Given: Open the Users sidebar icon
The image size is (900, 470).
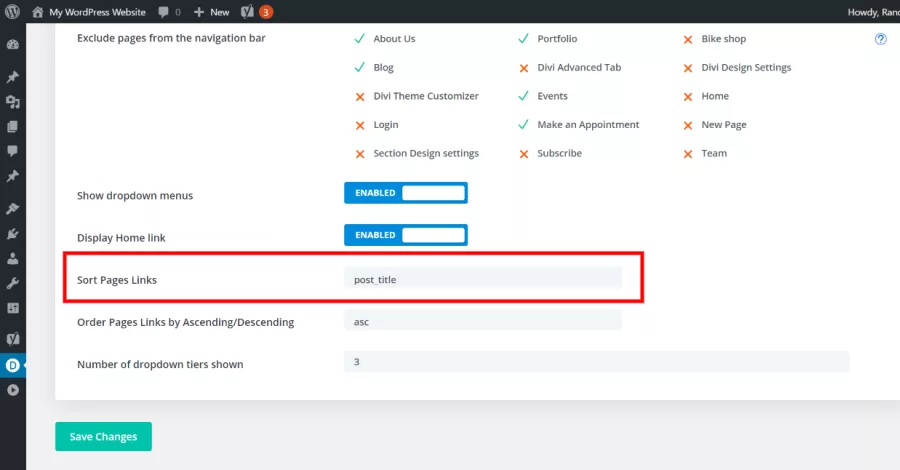Looking at the screenshot, I should click(13, 259).
